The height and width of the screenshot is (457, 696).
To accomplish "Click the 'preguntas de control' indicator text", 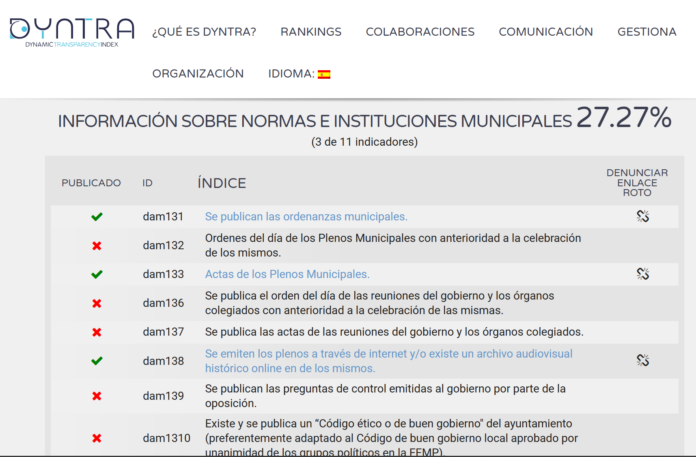I will click(x=385, y=396).
